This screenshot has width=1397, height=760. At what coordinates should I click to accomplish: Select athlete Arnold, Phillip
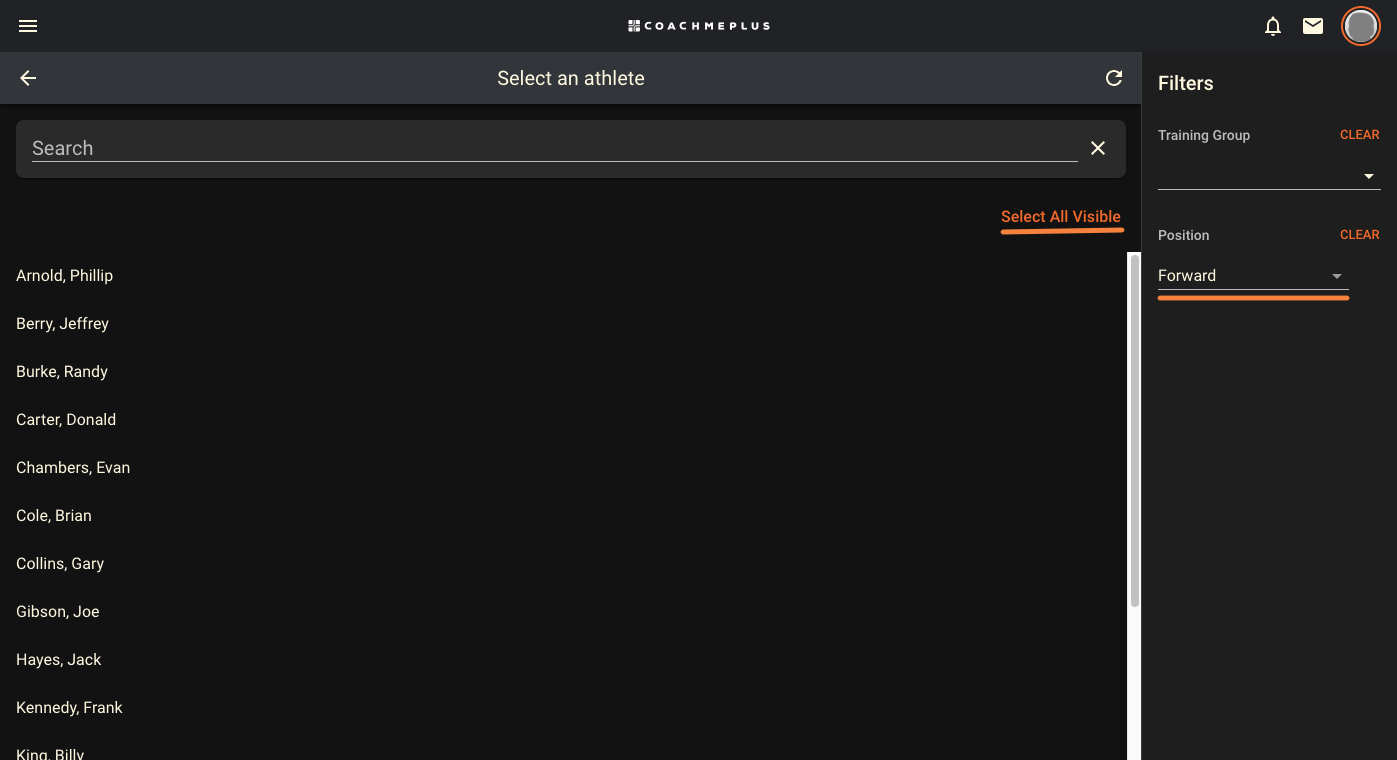click(64, 275)
